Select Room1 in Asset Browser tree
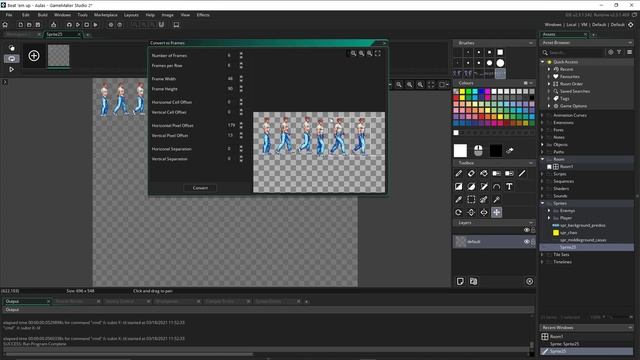The width and height of the screenshot is (640, 360). [x=566, y=167]
